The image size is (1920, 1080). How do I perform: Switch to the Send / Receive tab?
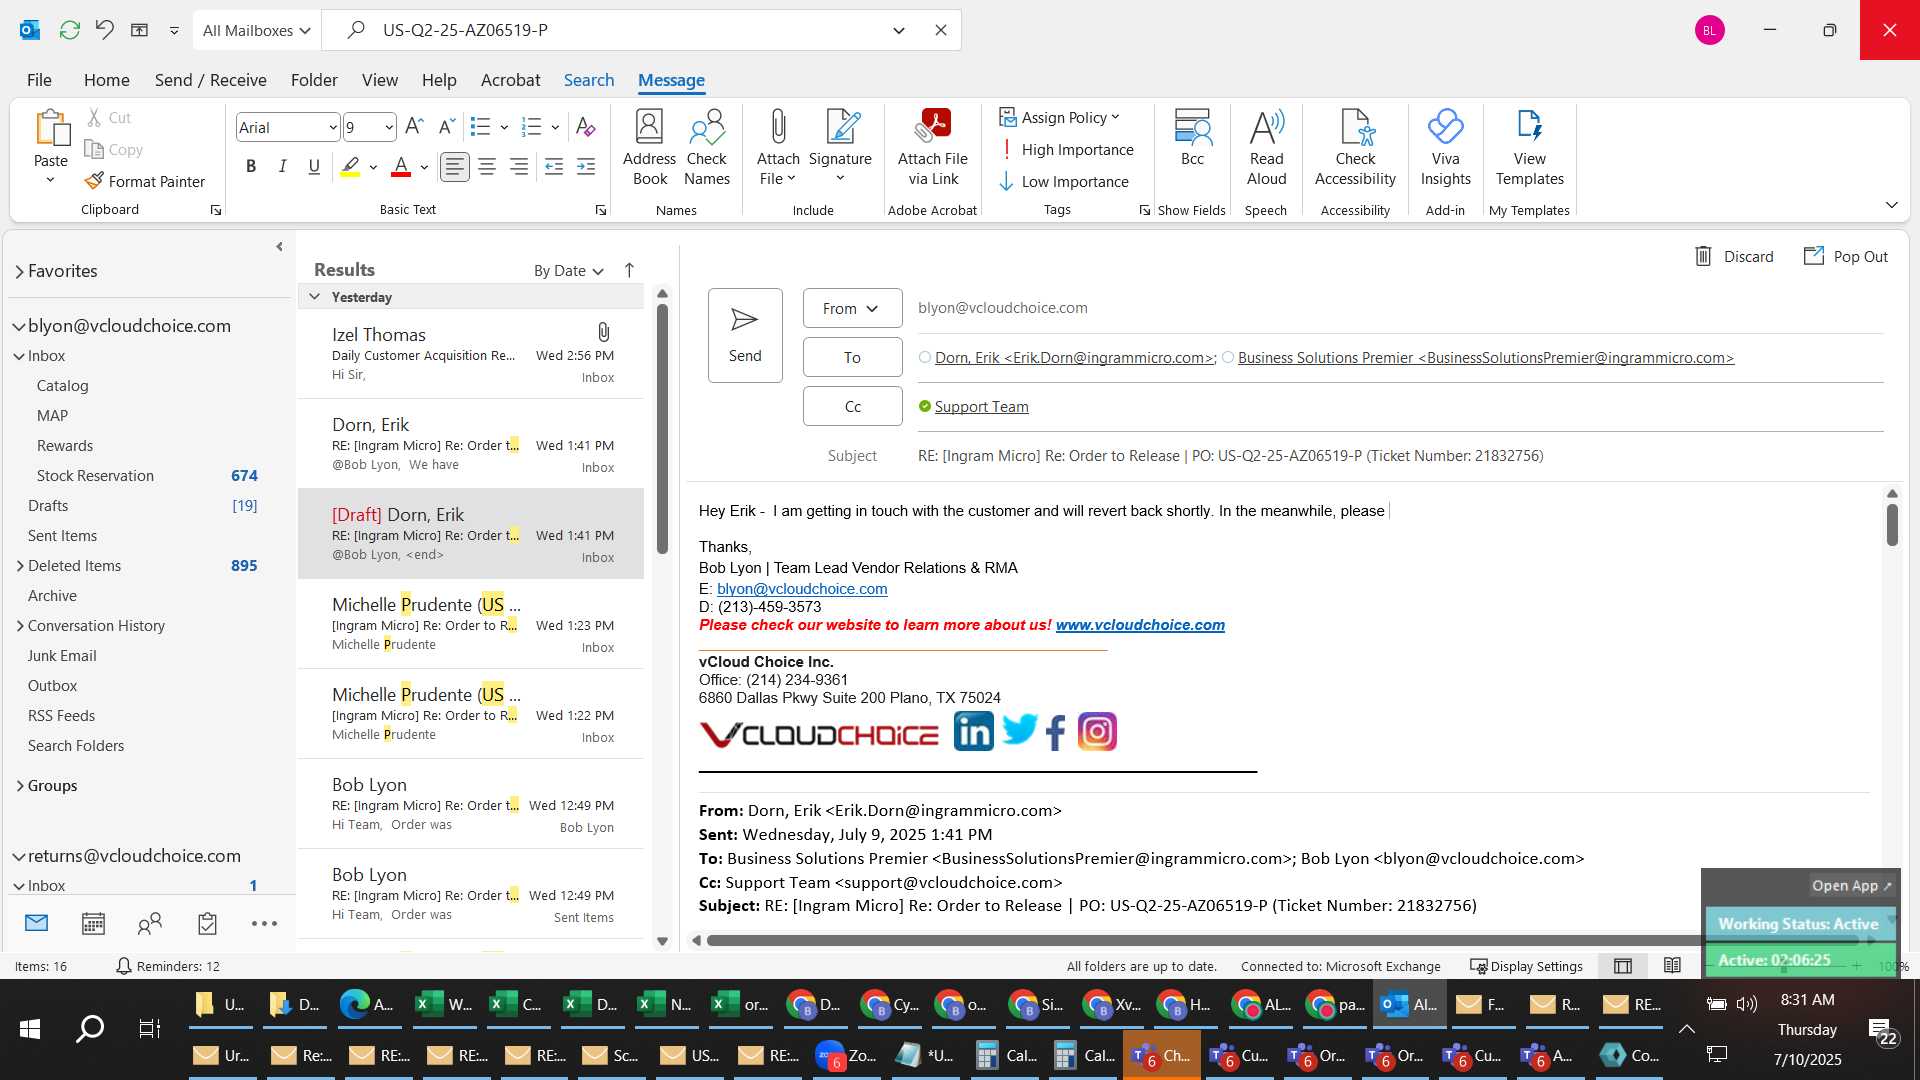pyautogui.click(x=210, y=80)
